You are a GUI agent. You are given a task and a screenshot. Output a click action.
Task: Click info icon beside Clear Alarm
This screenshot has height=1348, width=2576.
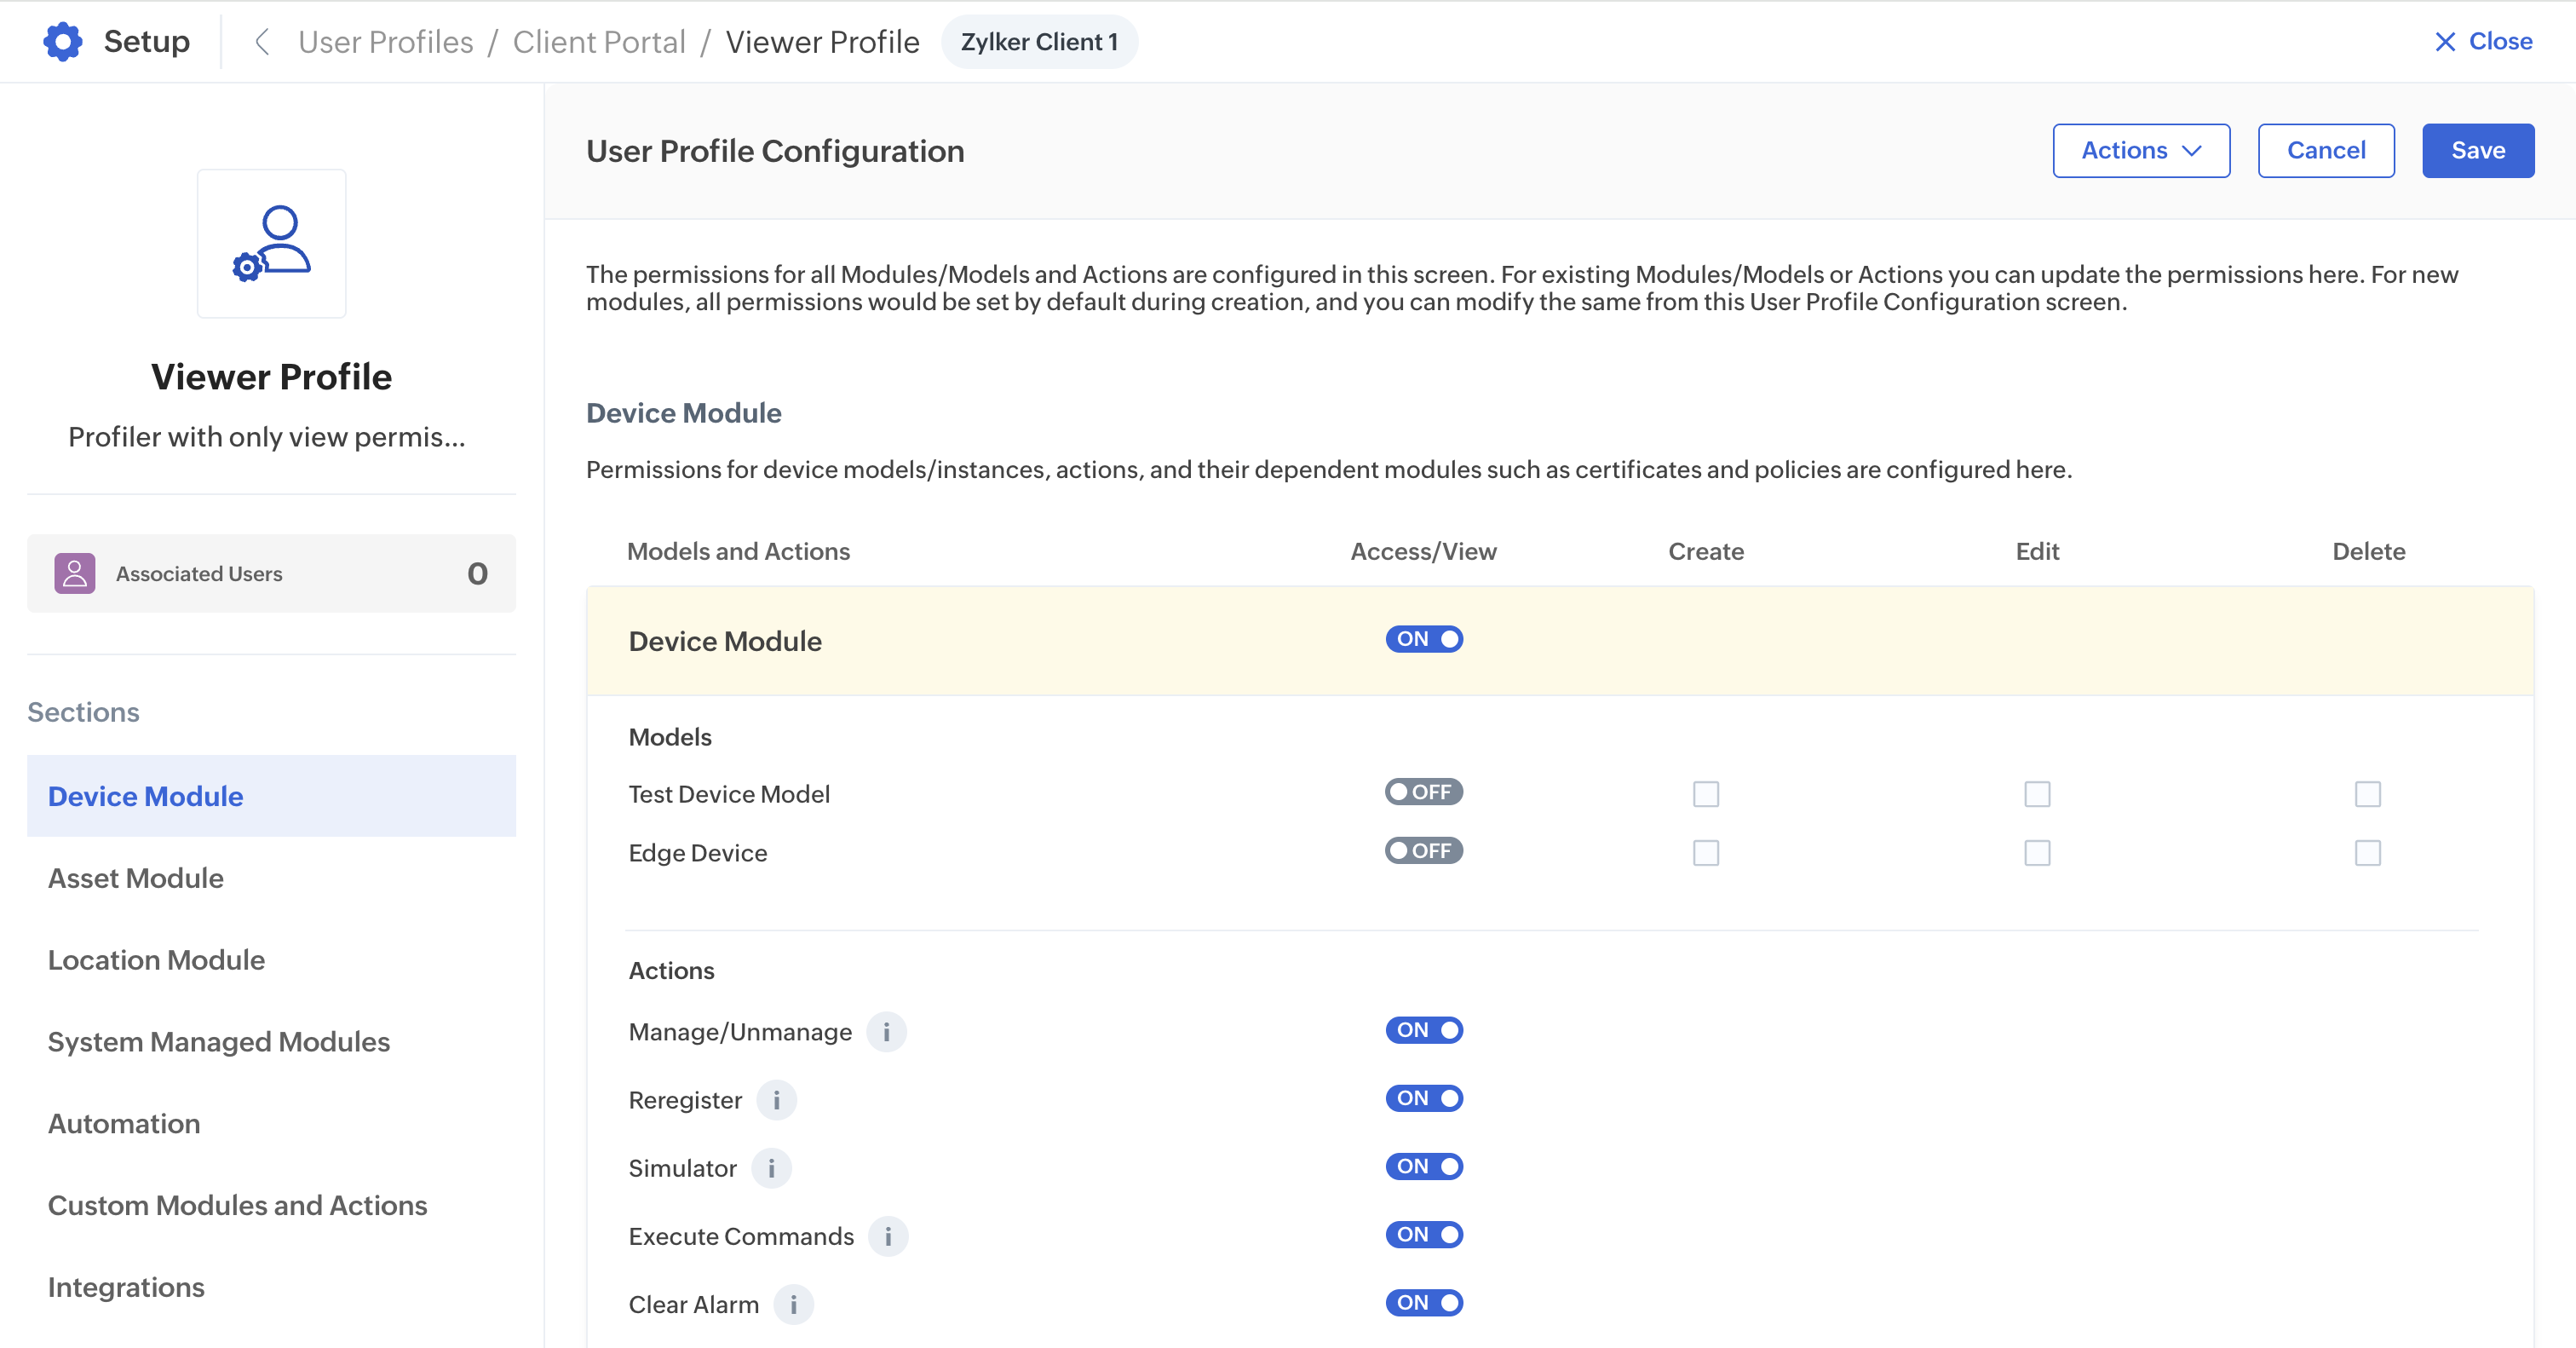click(793, 1304)
